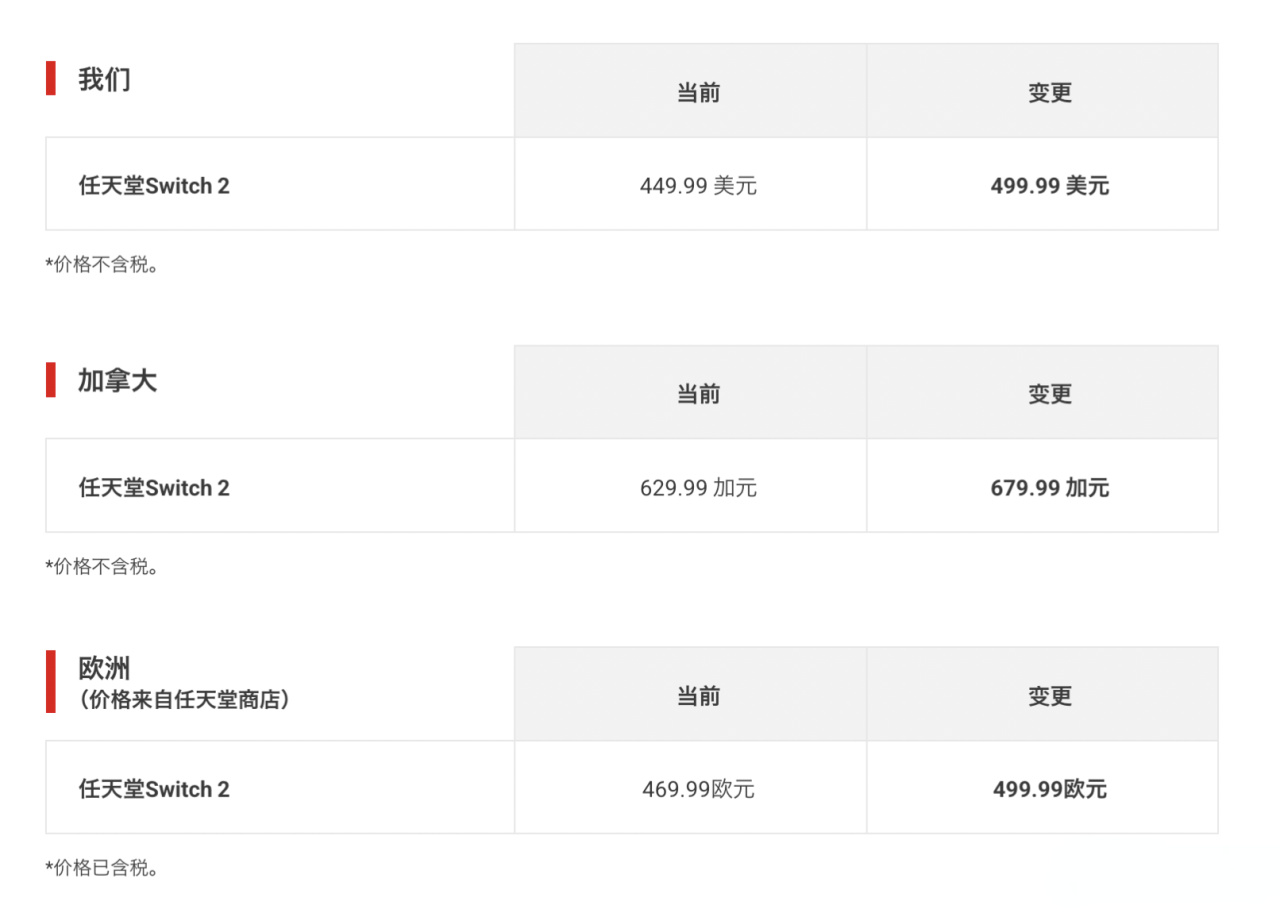This screenshot has width=1280, height=921.
Task: Select the 加拿大 section heading
Action: point(117,381)
